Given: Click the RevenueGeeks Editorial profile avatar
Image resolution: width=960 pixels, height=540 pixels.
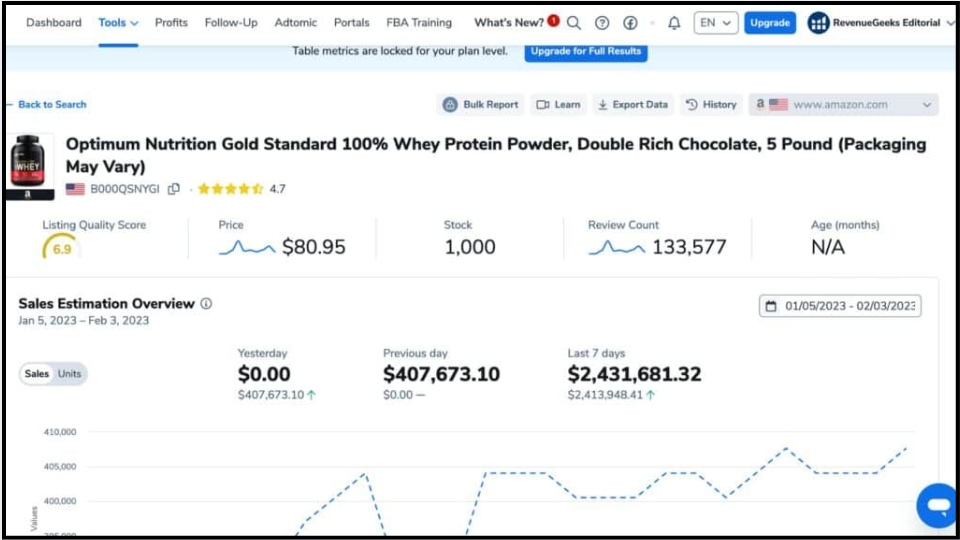Looking at the screenshot, I should 818,23.
